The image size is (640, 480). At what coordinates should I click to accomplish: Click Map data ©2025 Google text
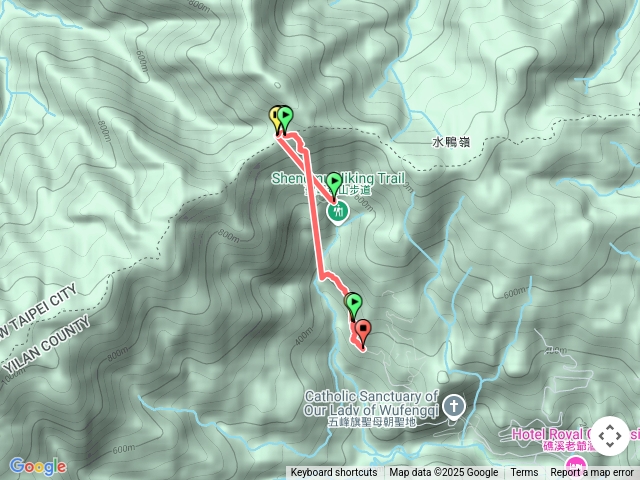click(x=444, y=473)
